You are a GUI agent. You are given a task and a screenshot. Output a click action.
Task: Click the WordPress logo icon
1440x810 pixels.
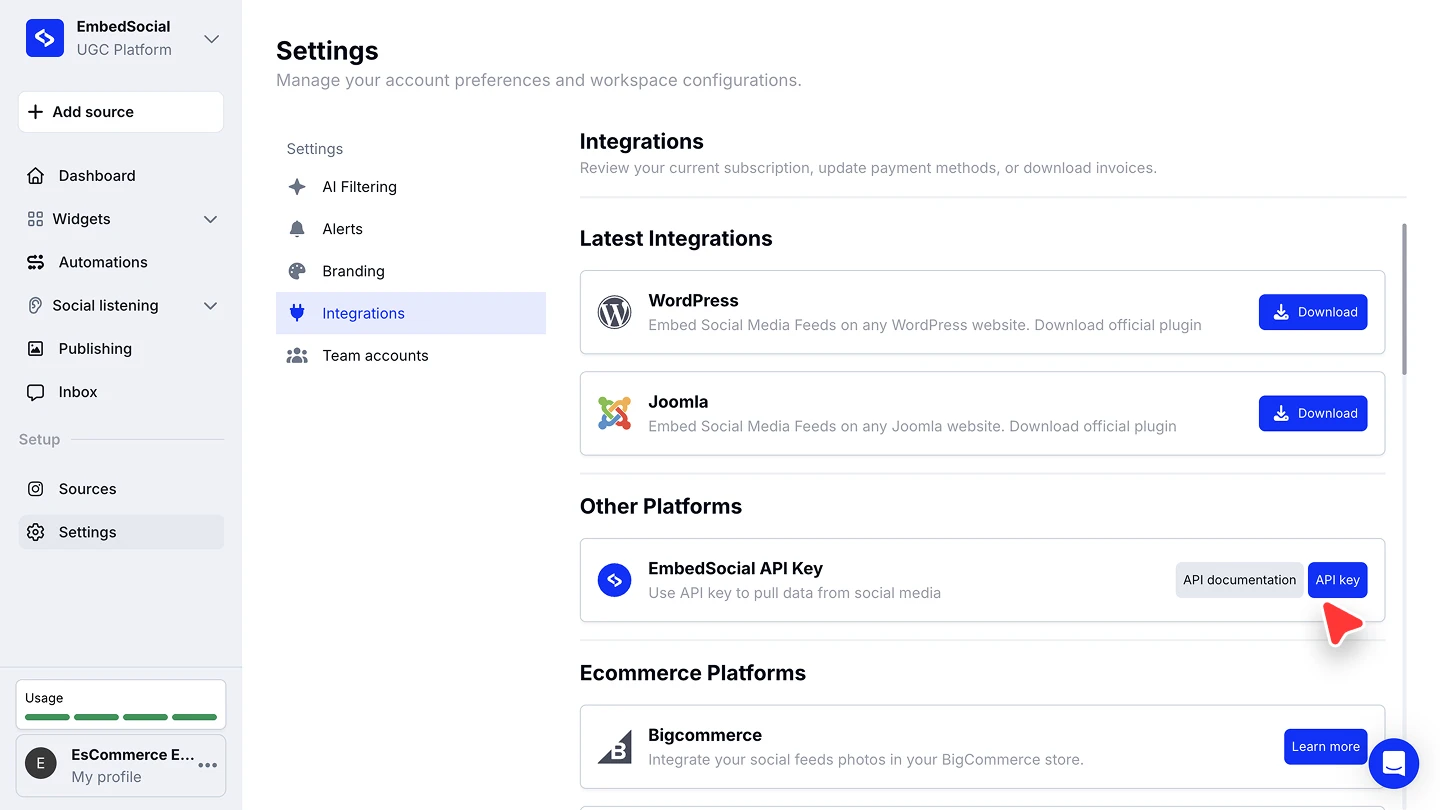(x=614, y=312)
